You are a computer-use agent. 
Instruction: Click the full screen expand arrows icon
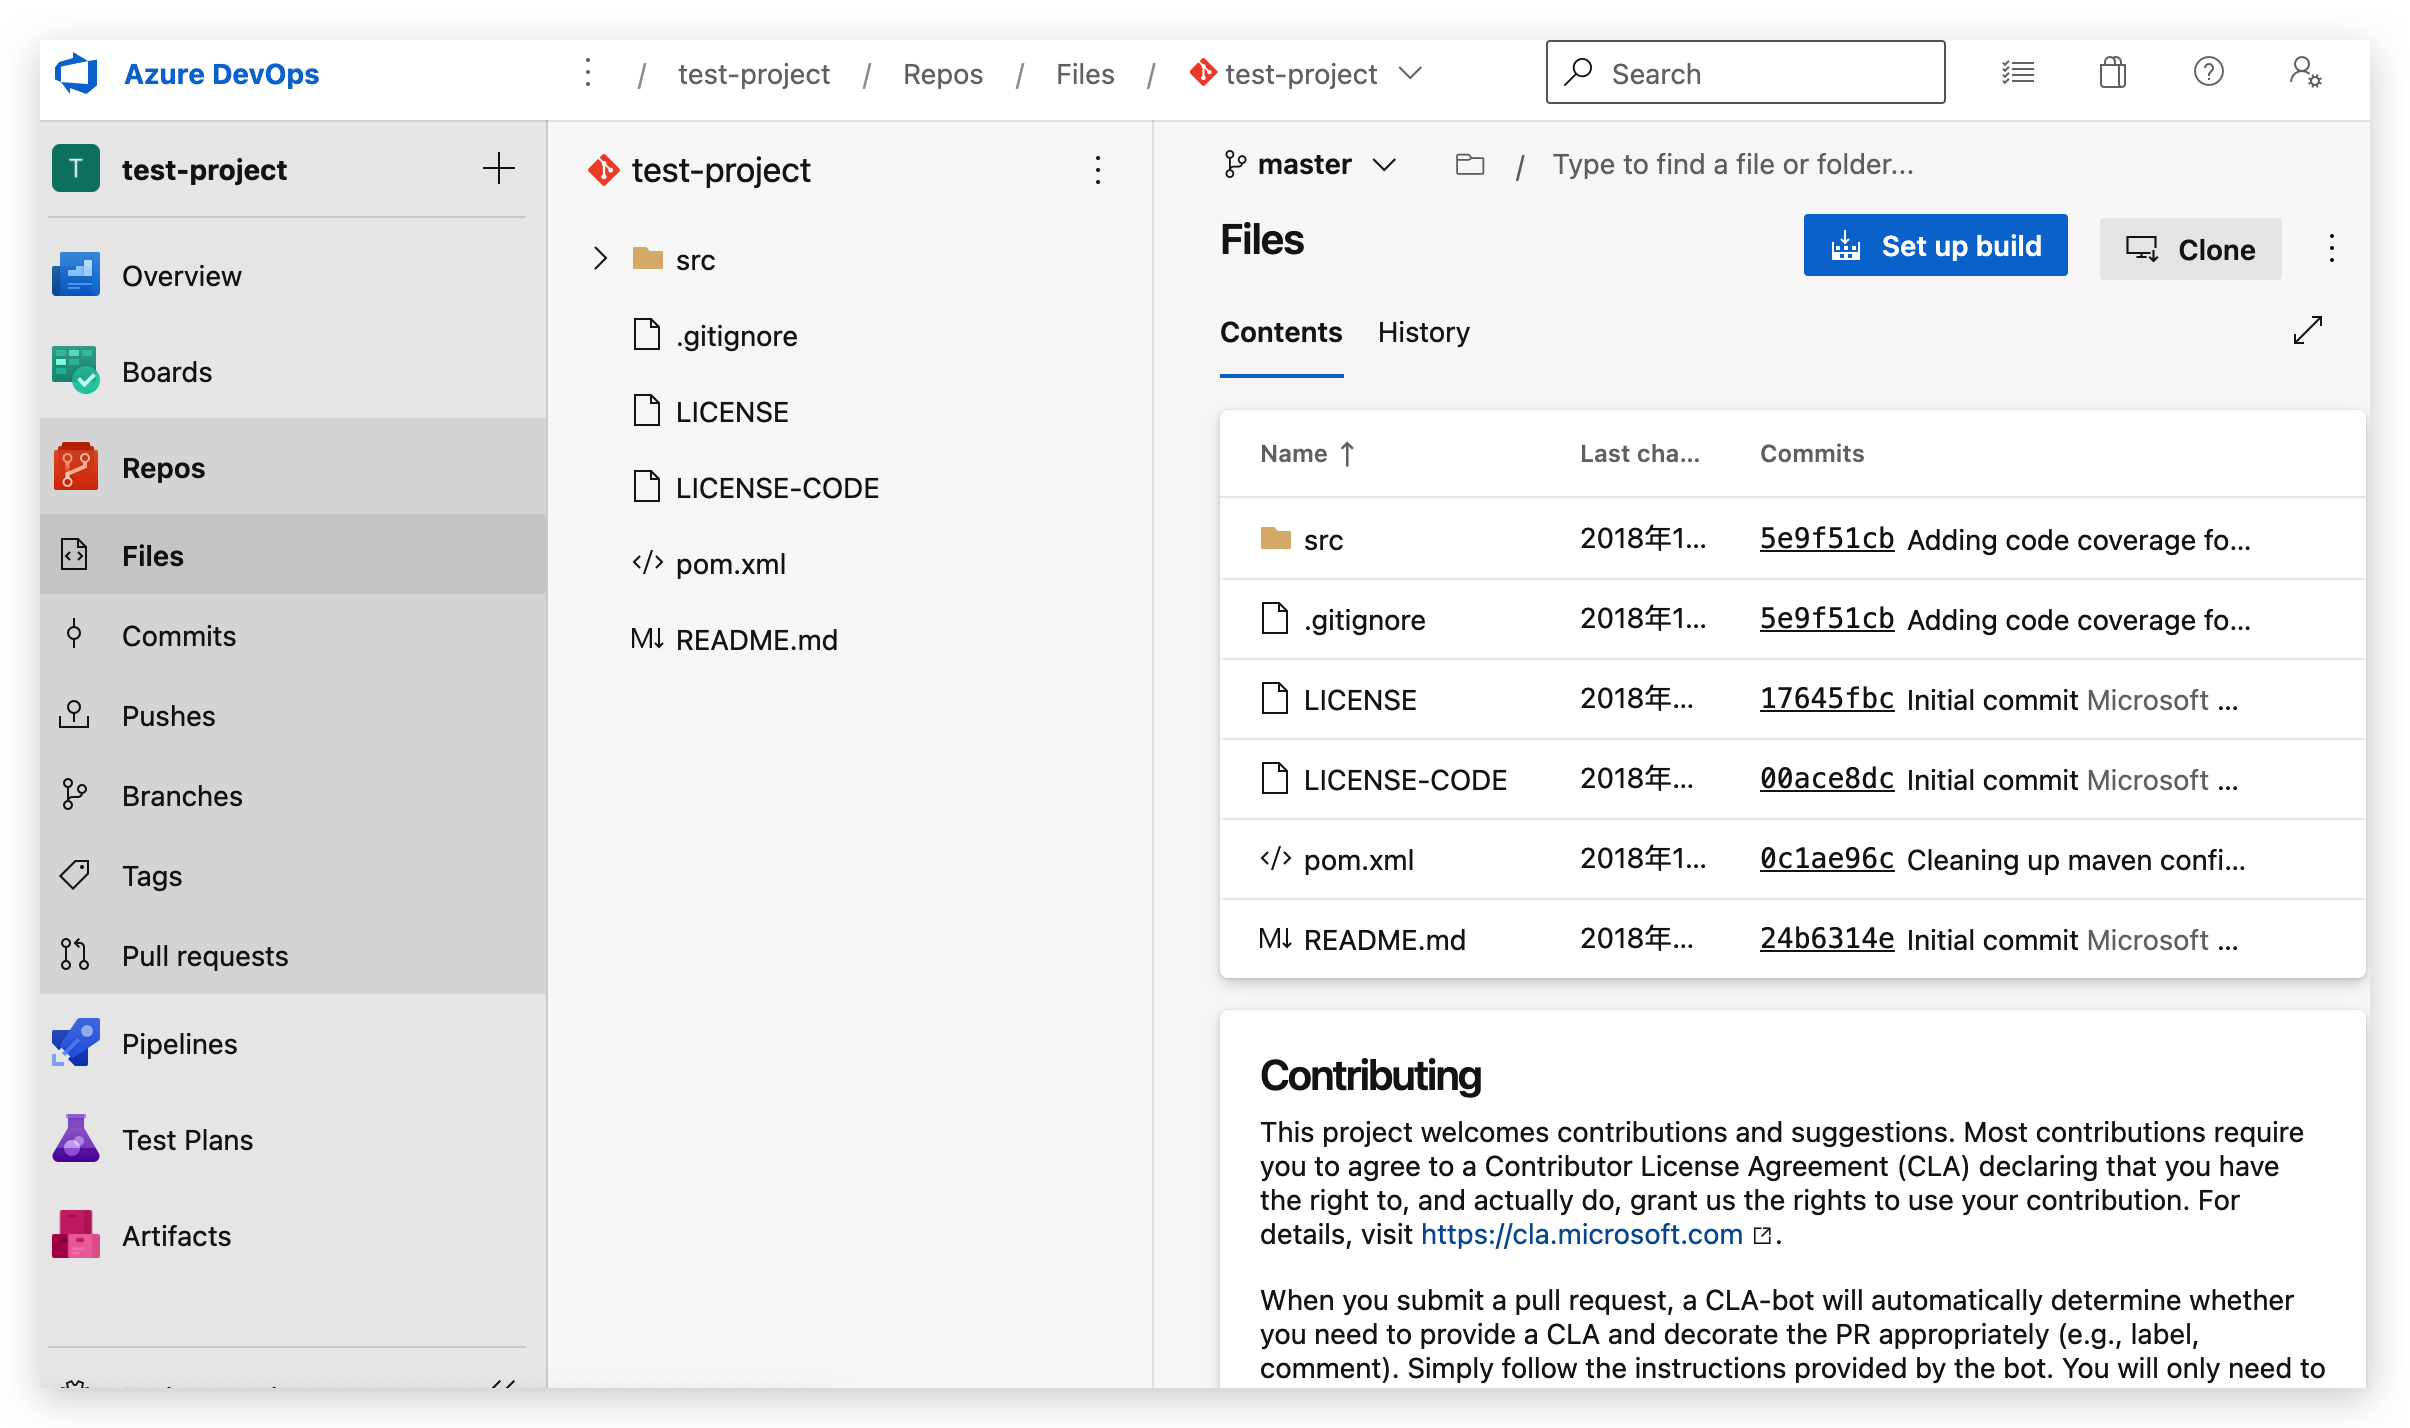click(2308, 330)
